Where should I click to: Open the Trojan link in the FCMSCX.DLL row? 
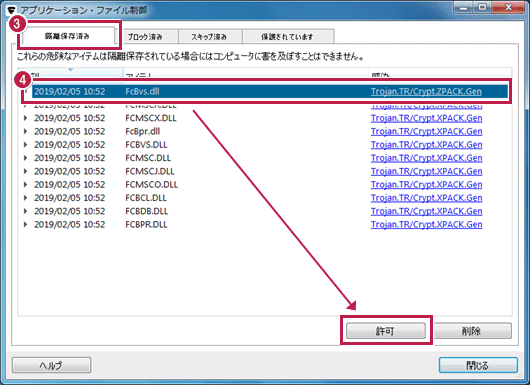pyautogui.click(x=426, y=118)
